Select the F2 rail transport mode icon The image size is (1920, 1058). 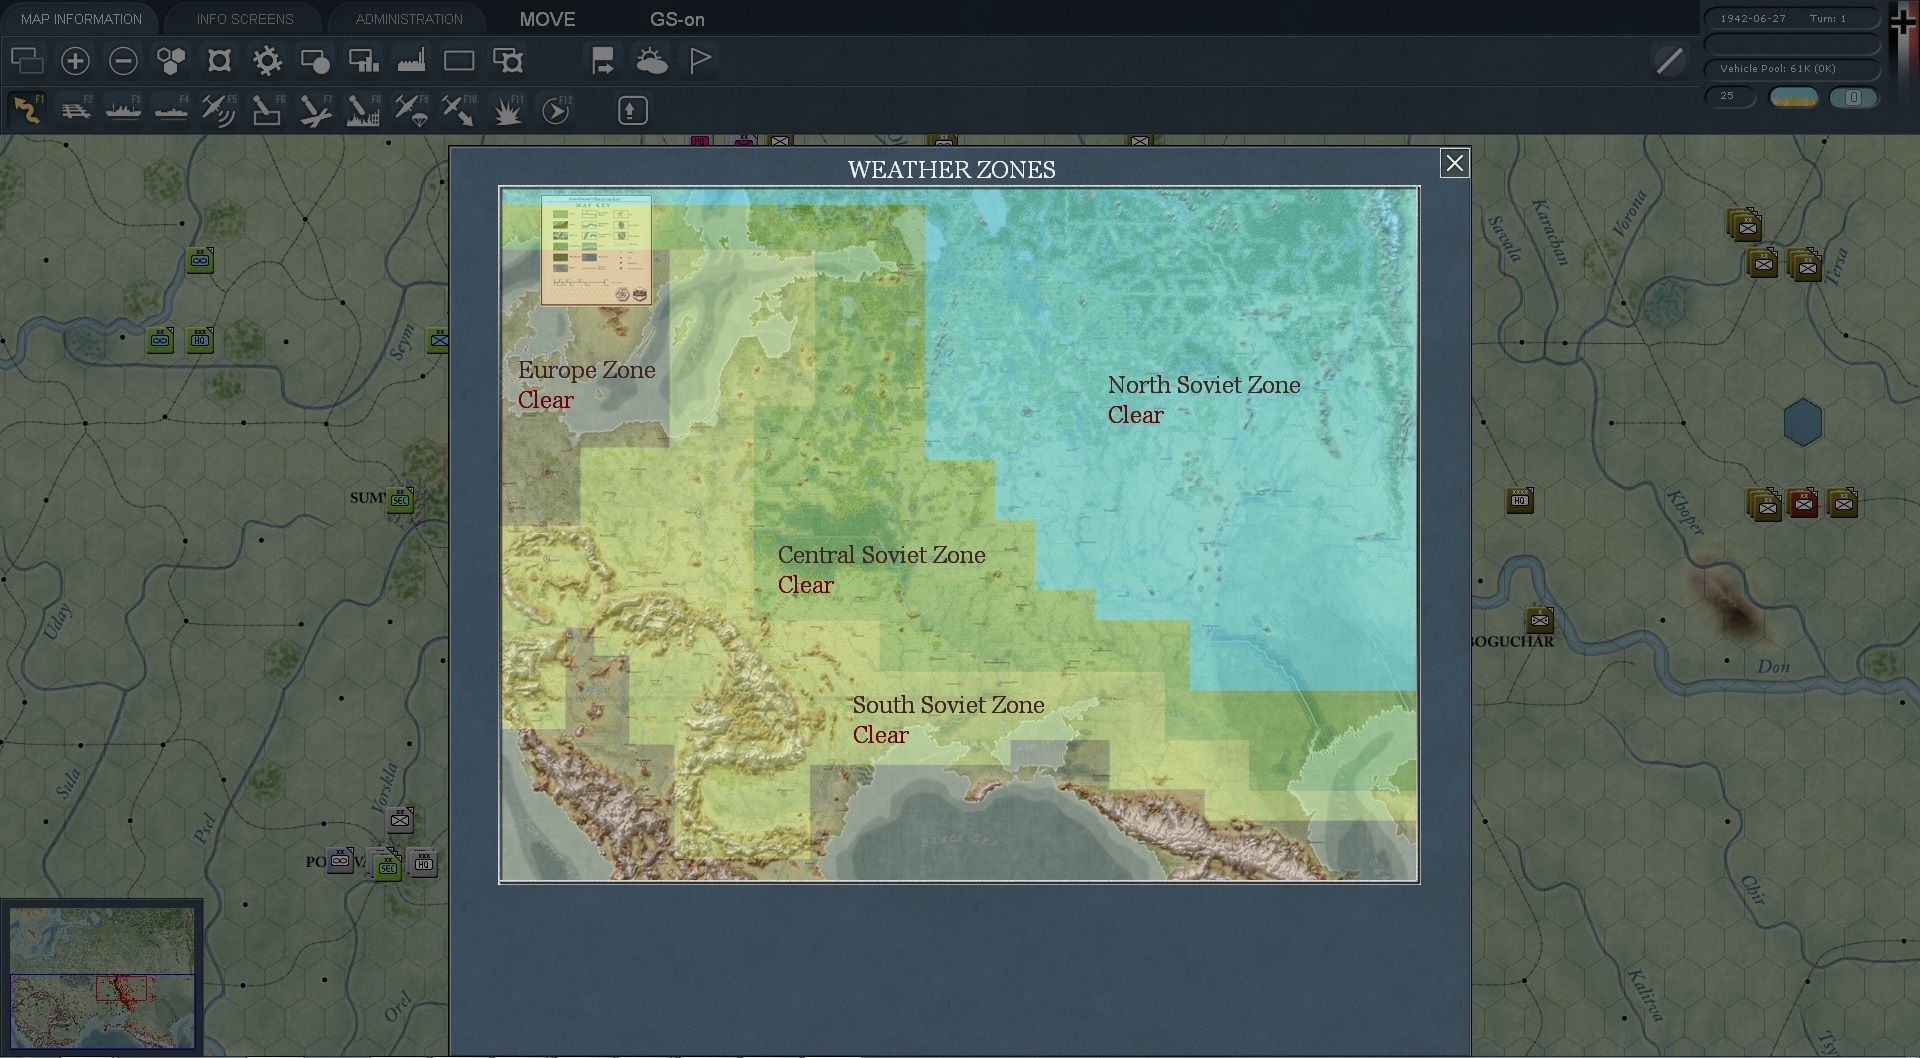click(77, 110)
